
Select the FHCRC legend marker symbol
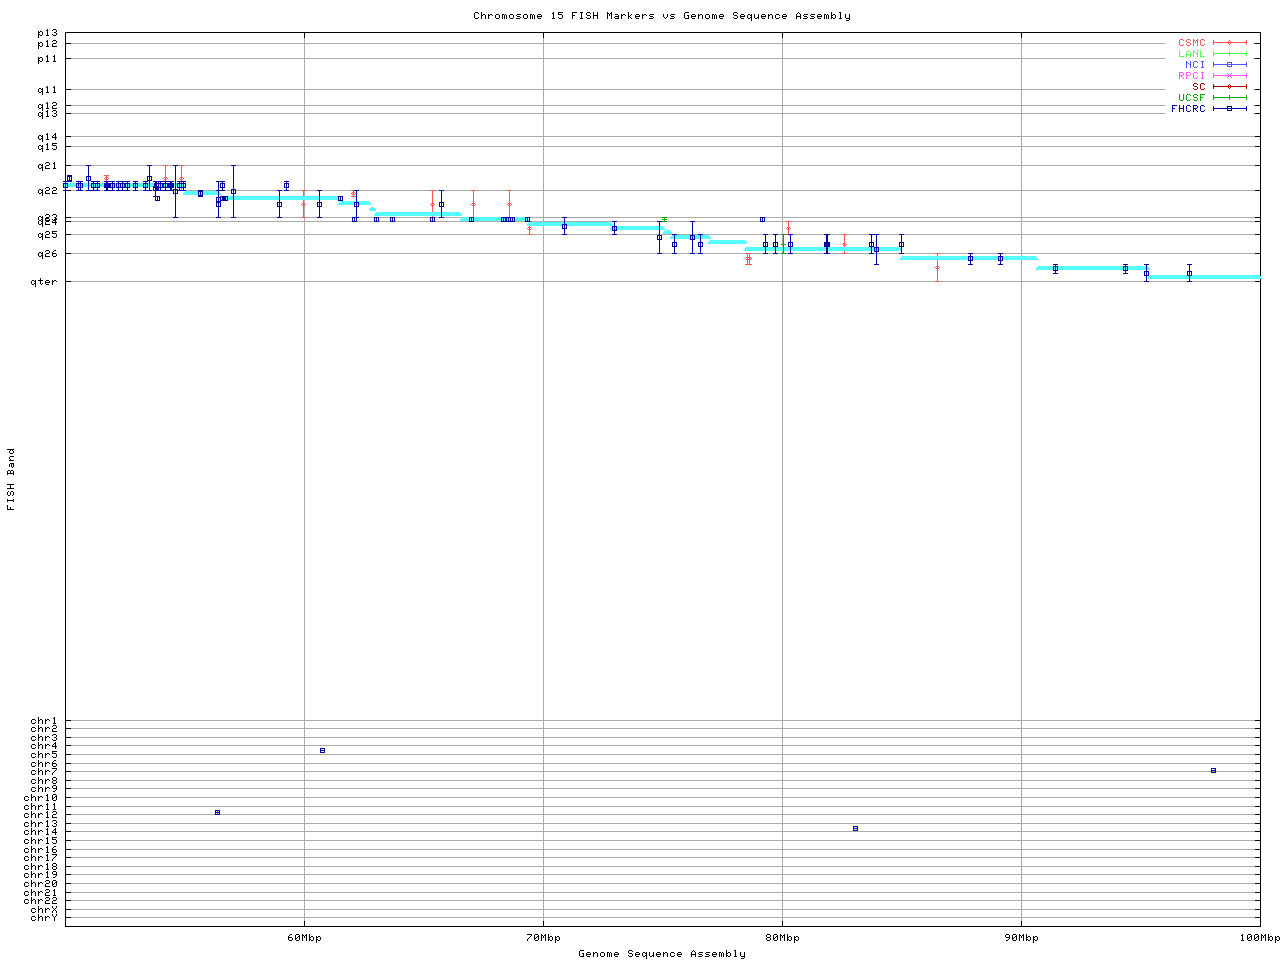(1229, 109)
